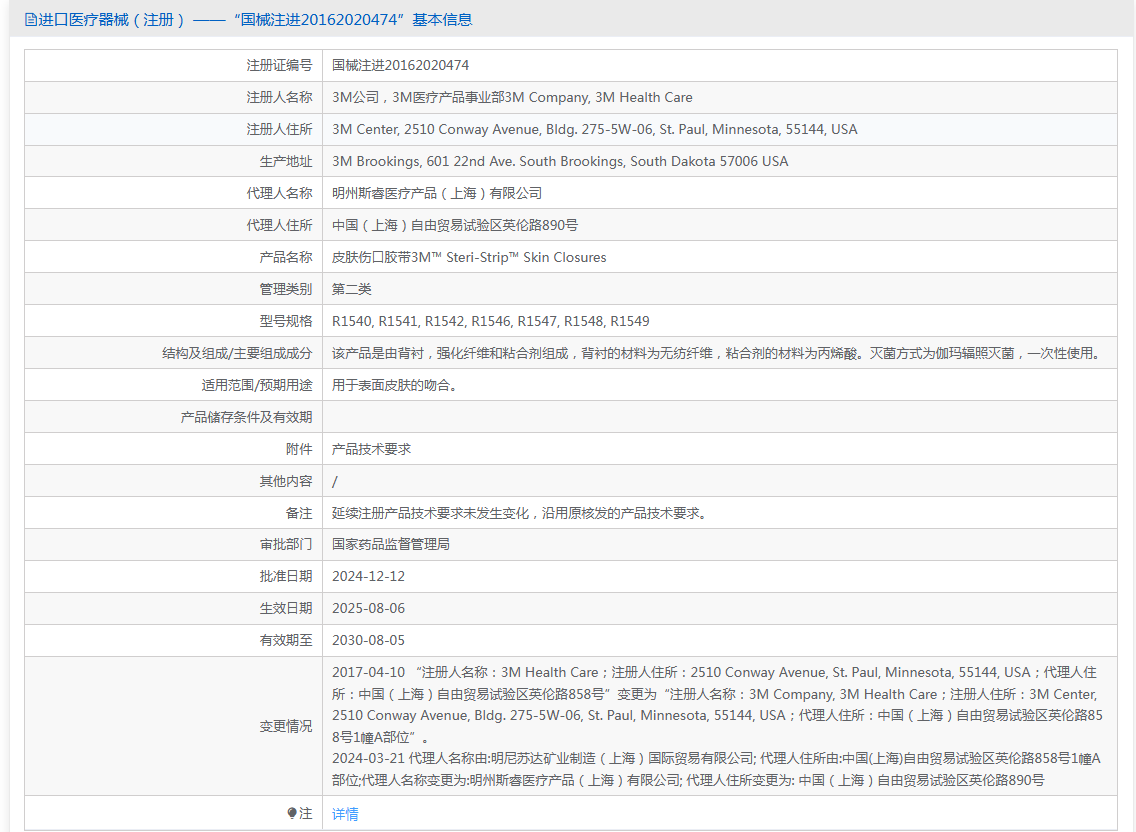Click the 变更情况 label
The height and width of the screenshot is (832, 1136).
(x=285, y=725)
